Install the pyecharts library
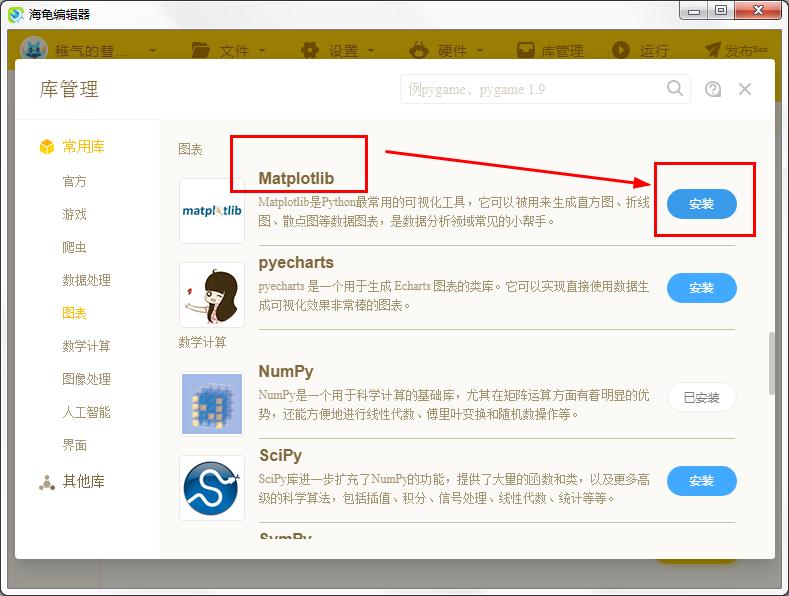Viewport: 789px width, 596px height. pos(701,288)
